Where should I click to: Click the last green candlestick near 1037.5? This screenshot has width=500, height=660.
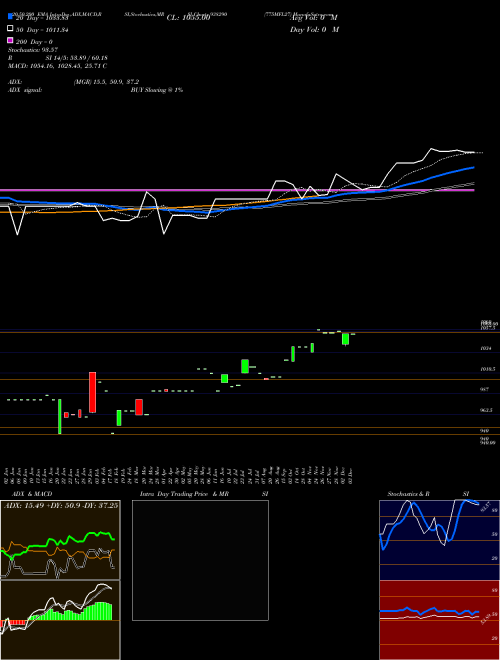click(346, 339)
